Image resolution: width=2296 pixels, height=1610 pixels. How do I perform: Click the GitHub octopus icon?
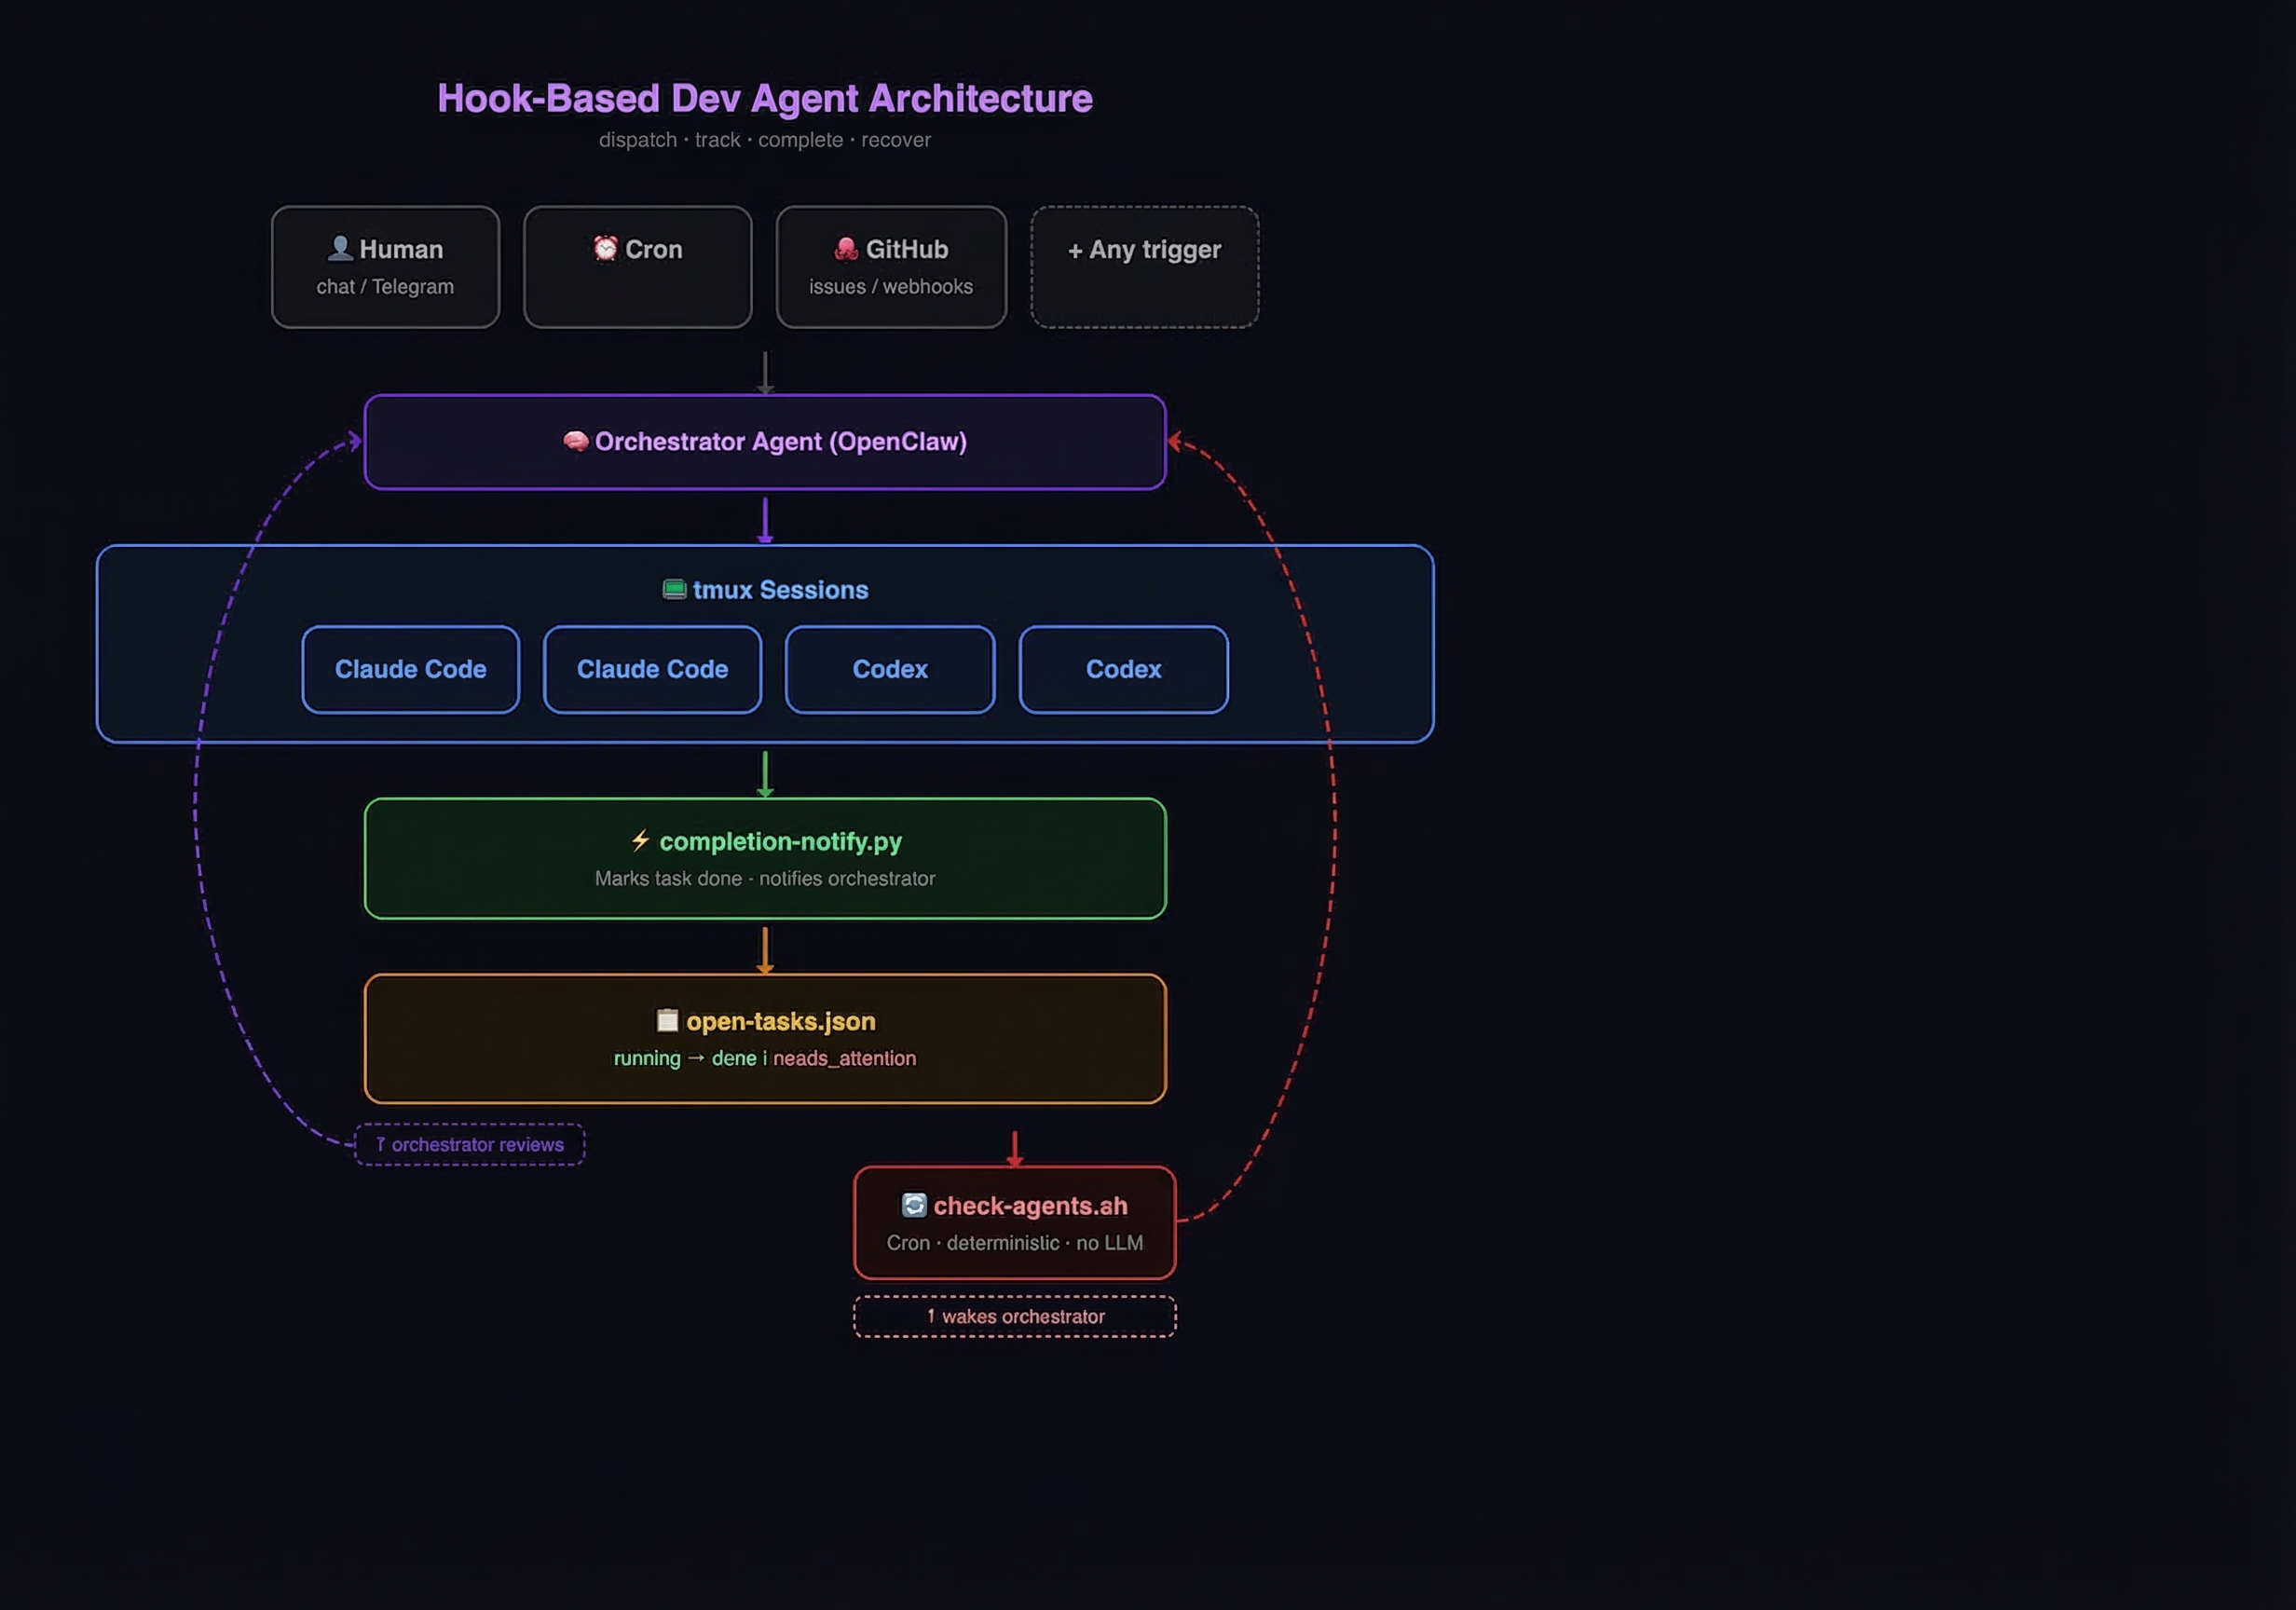tap(846, 249)
